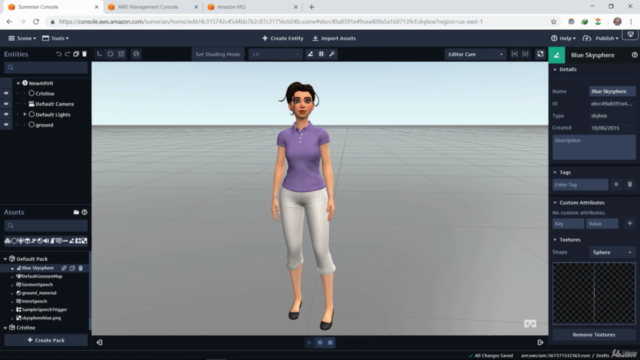The image size is (640, 360).
Task: Duplicate the selected entity in Entities panel
Action: pyautogui.click(x=76, y=54)
